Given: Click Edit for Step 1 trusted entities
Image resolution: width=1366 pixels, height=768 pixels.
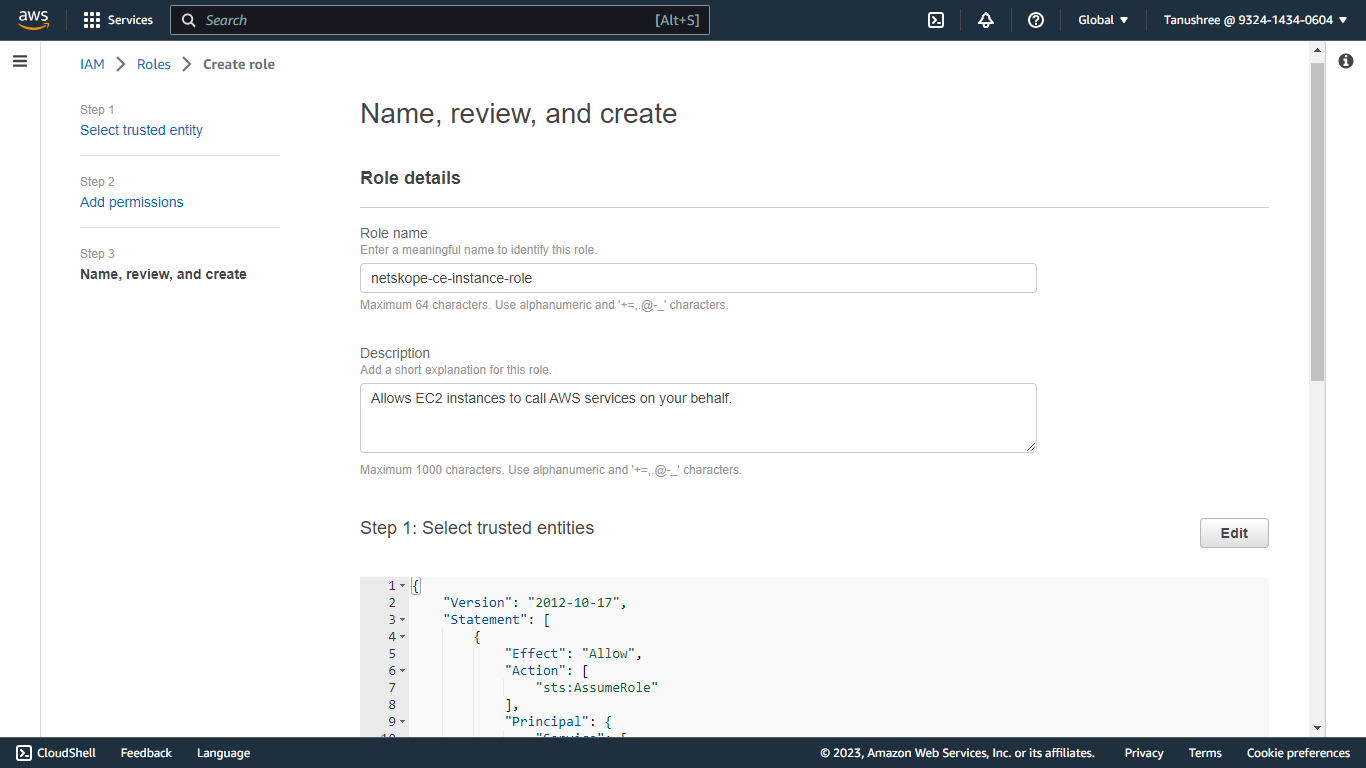Looking at the screenshot, I should click(x=1234, y=533).
